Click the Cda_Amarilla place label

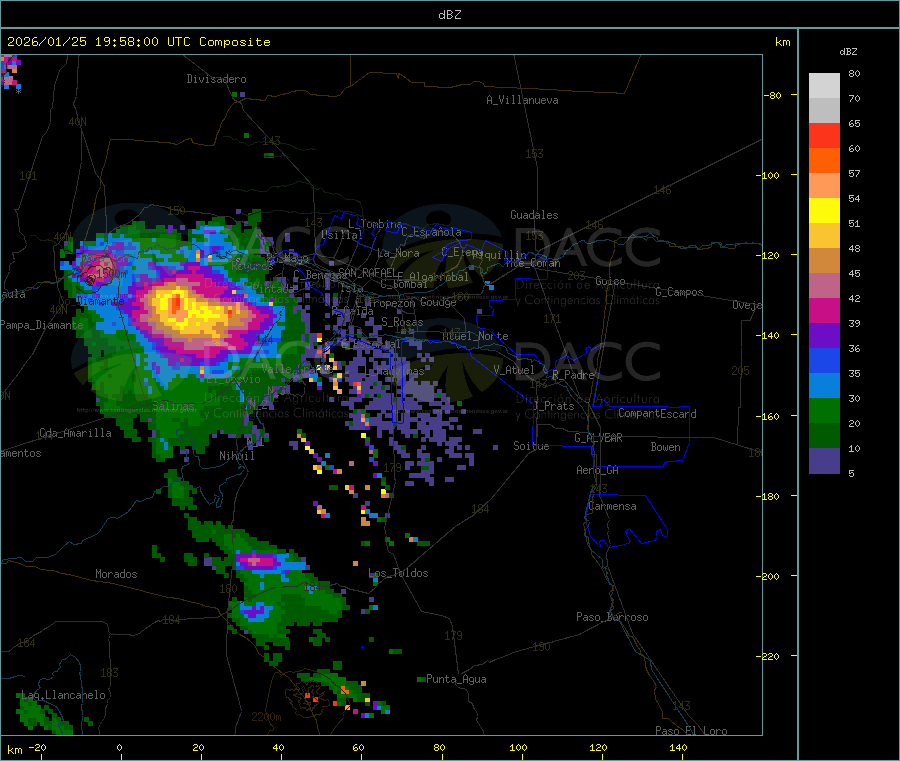75,433
